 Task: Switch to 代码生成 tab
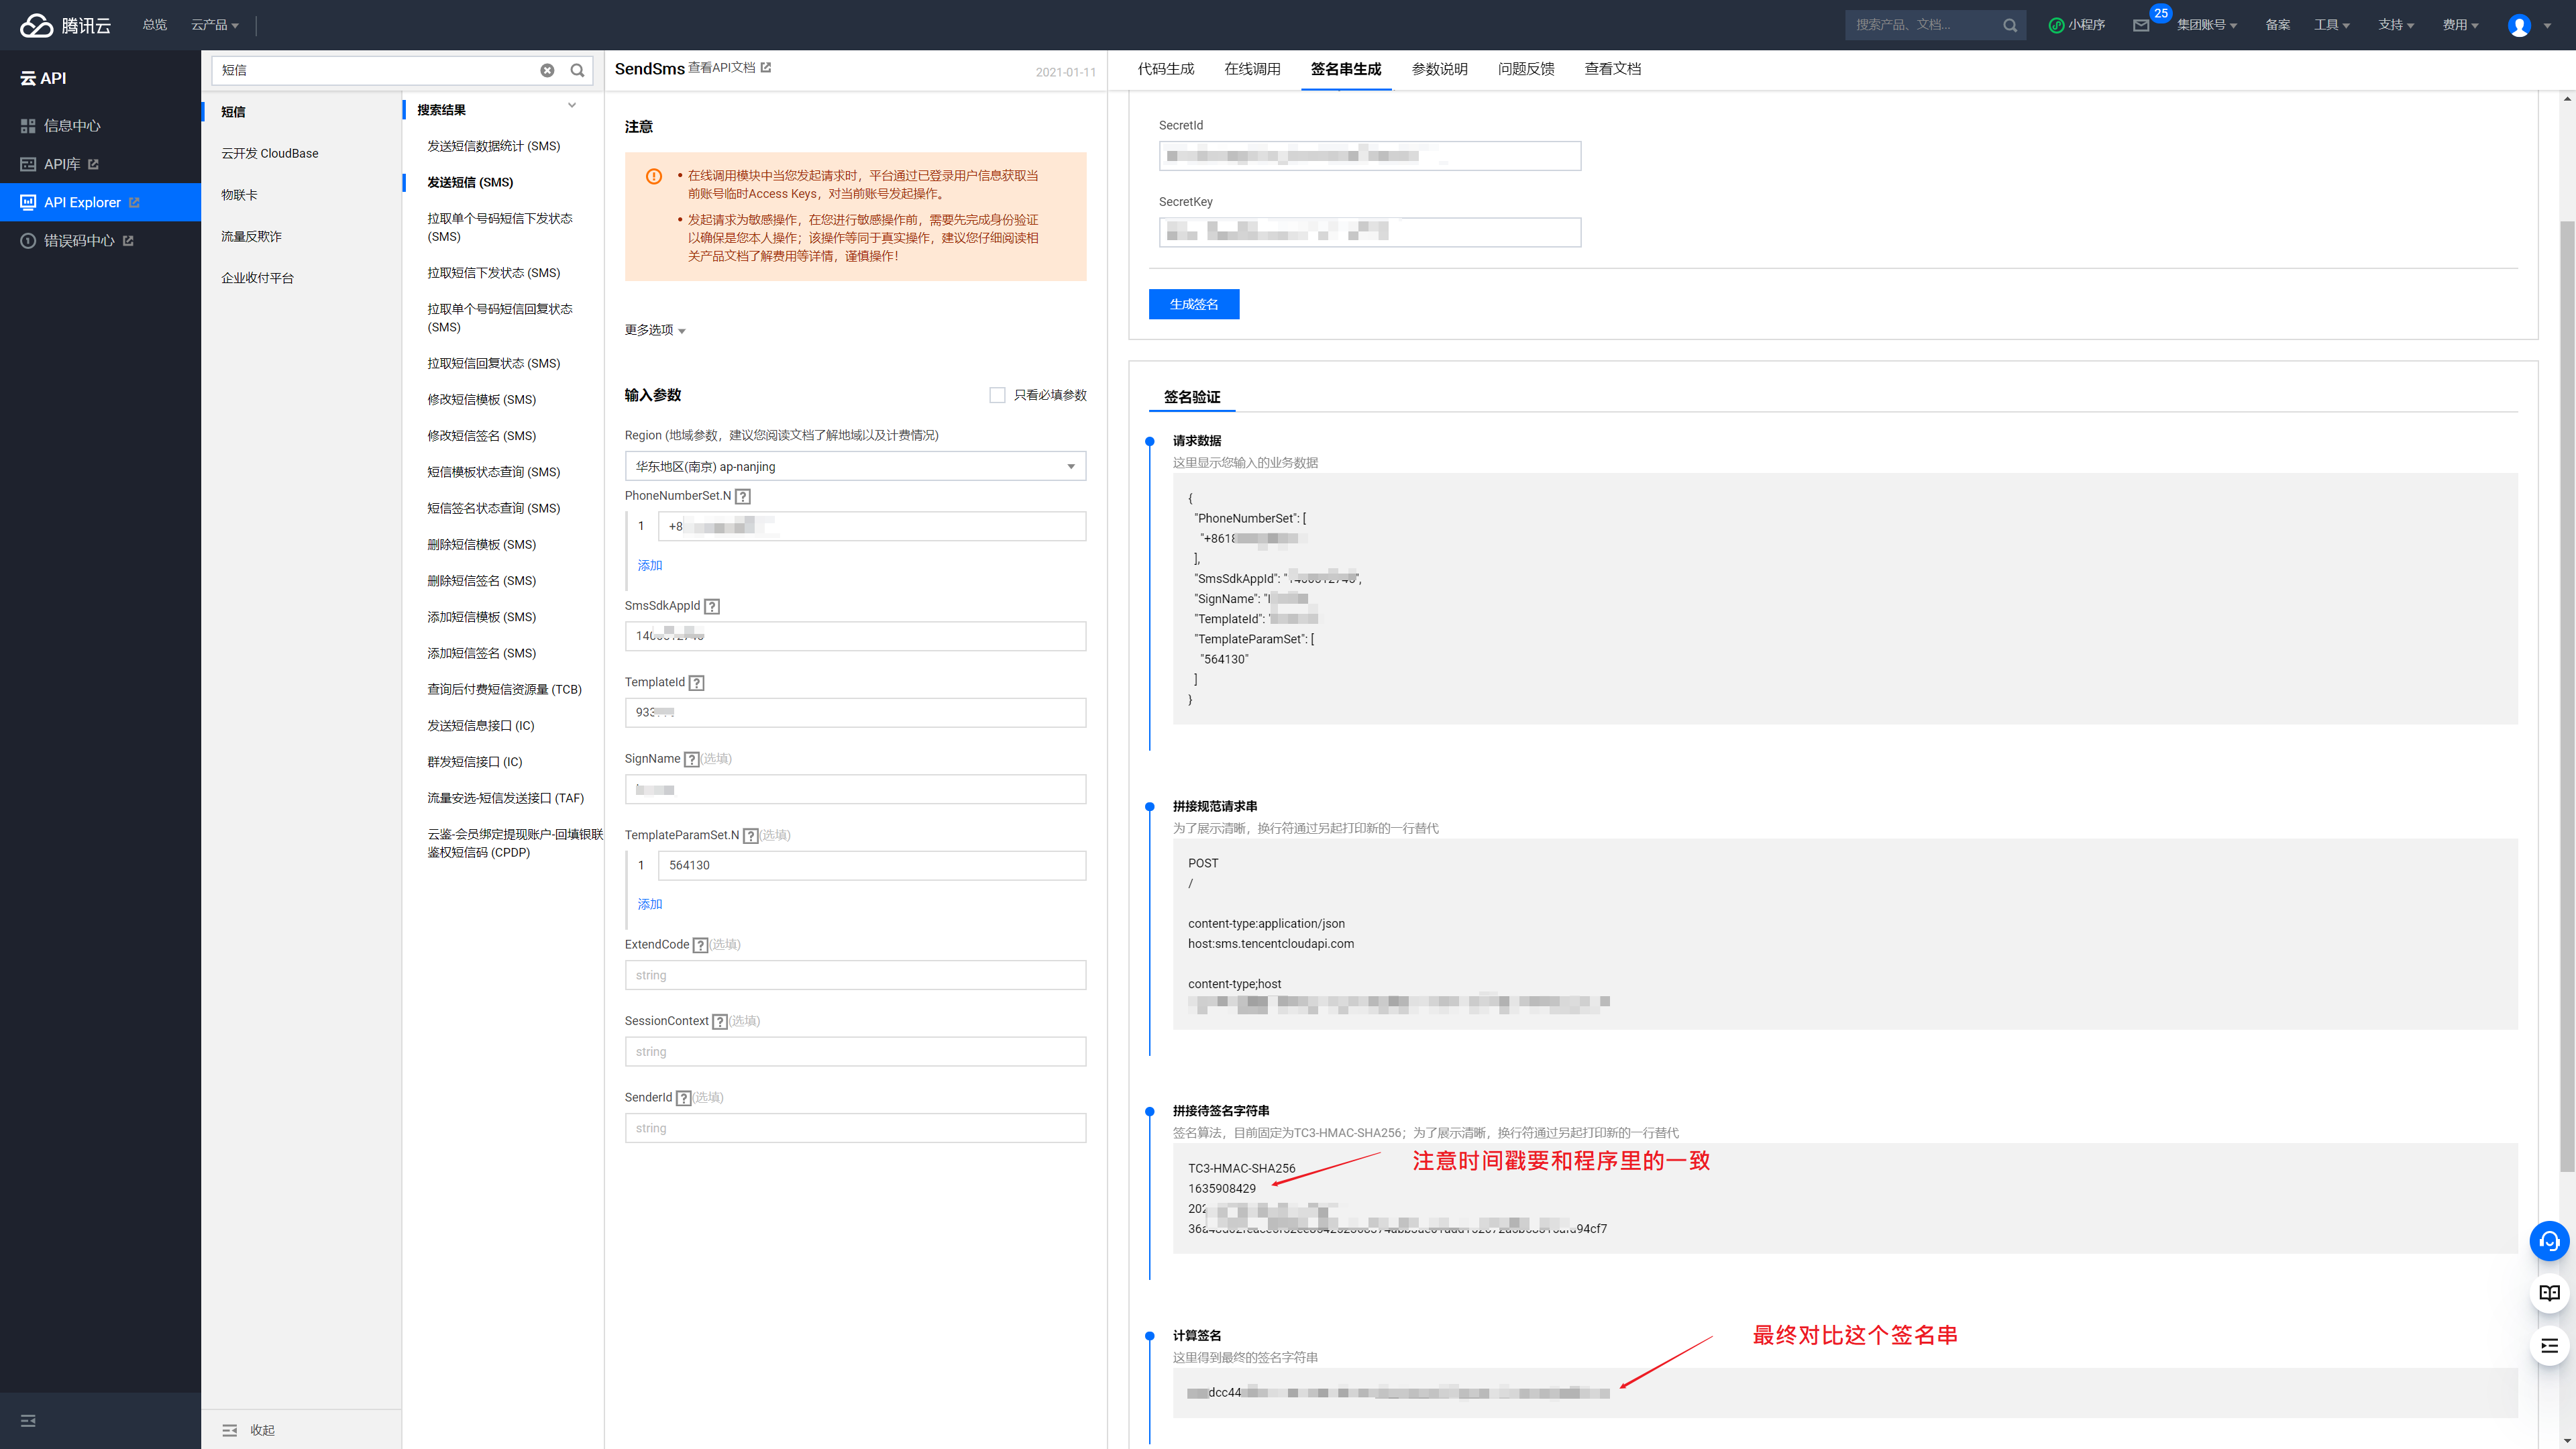click(1166, 69)
